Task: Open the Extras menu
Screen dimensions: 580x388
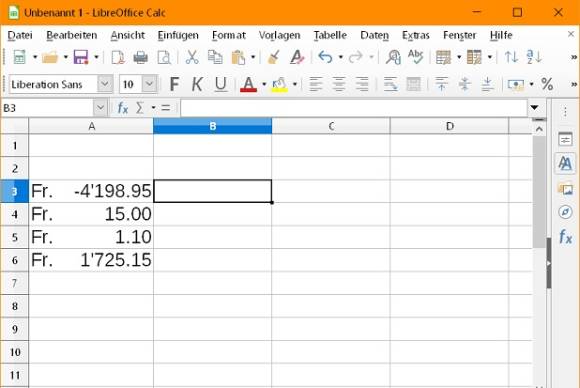Action: [x=415, y=35]
